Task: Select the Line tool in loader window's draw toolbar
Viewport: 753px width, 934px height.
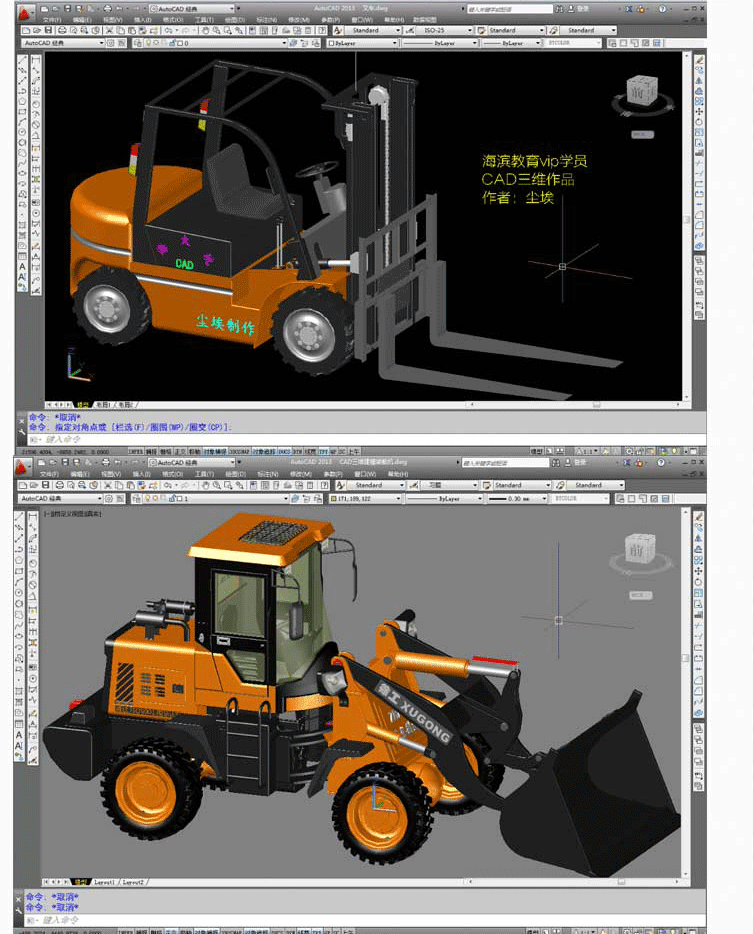Action: pyautogui.click(x=20, y=516)
